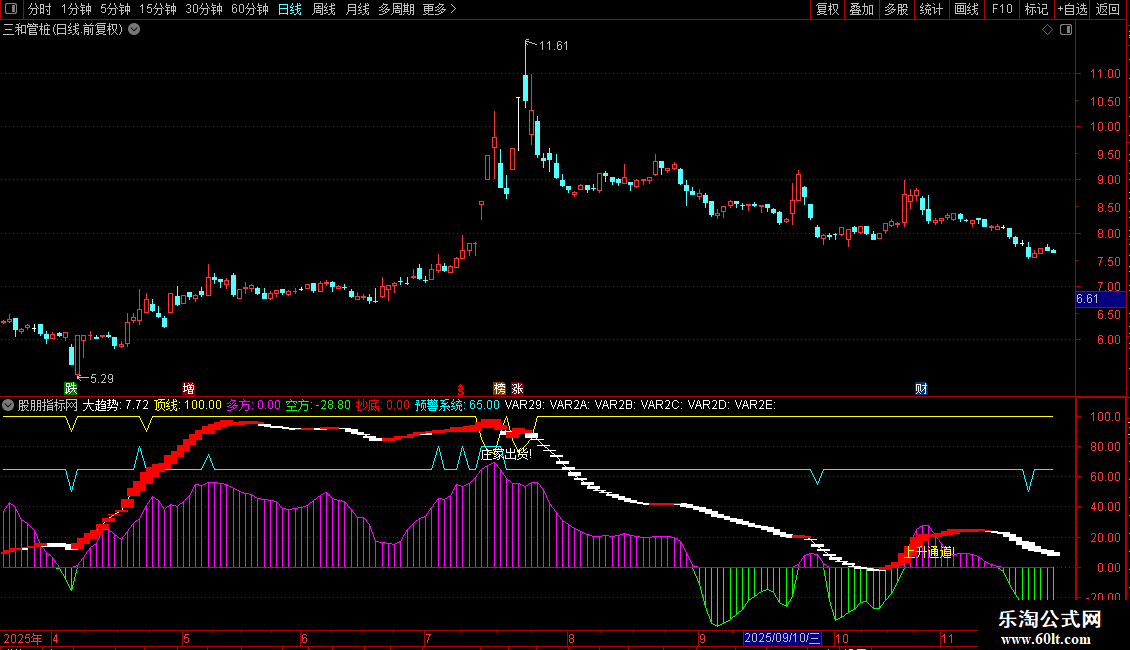Click the 6.61 price label on the axis

tap(1087, 299)
